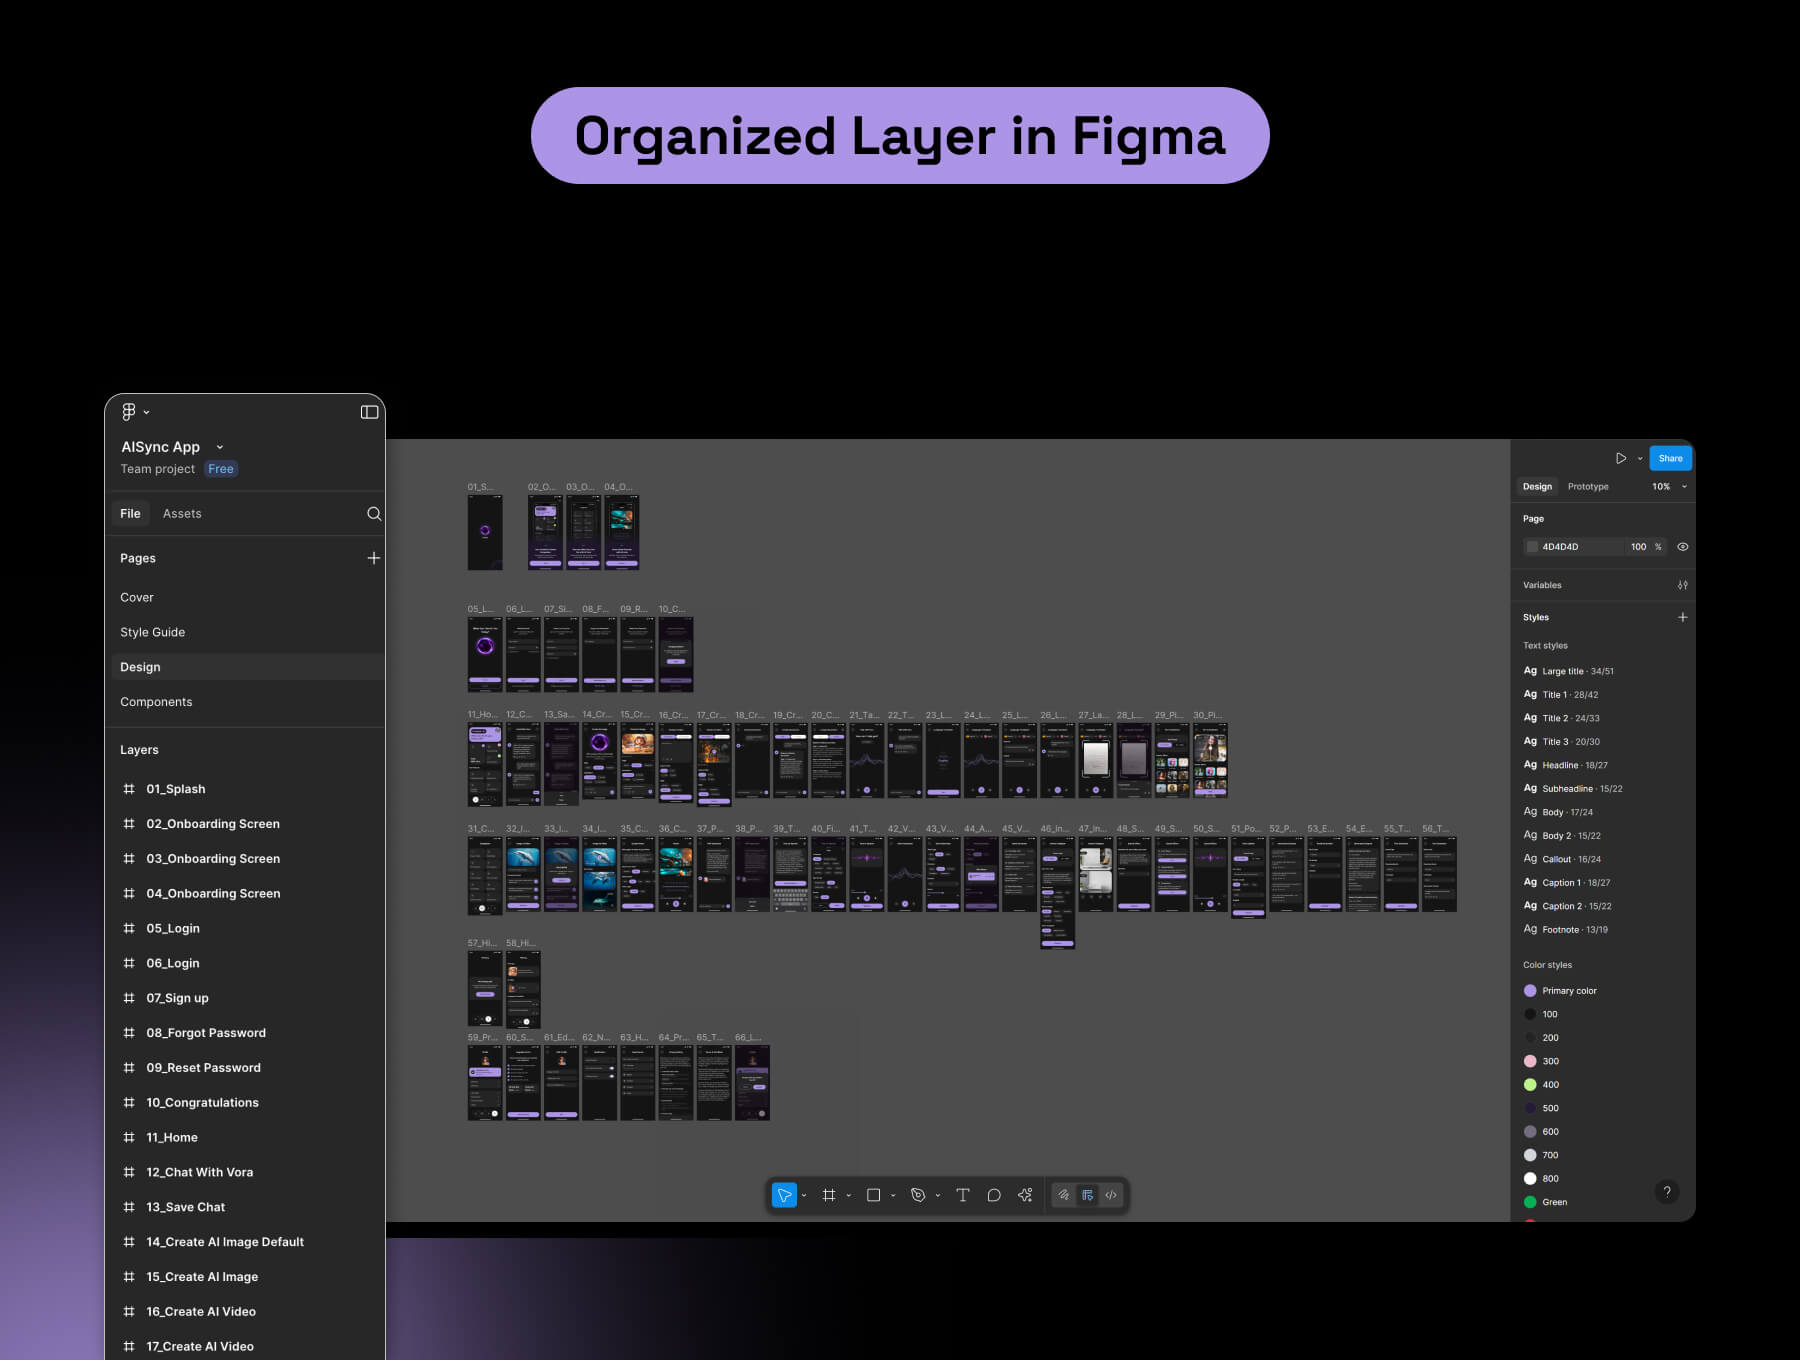Toggle sidebar with the panel layout icon
The height and width of the screenshot is (1360, 1800).
pyautogui.click(x=369, y=412)
